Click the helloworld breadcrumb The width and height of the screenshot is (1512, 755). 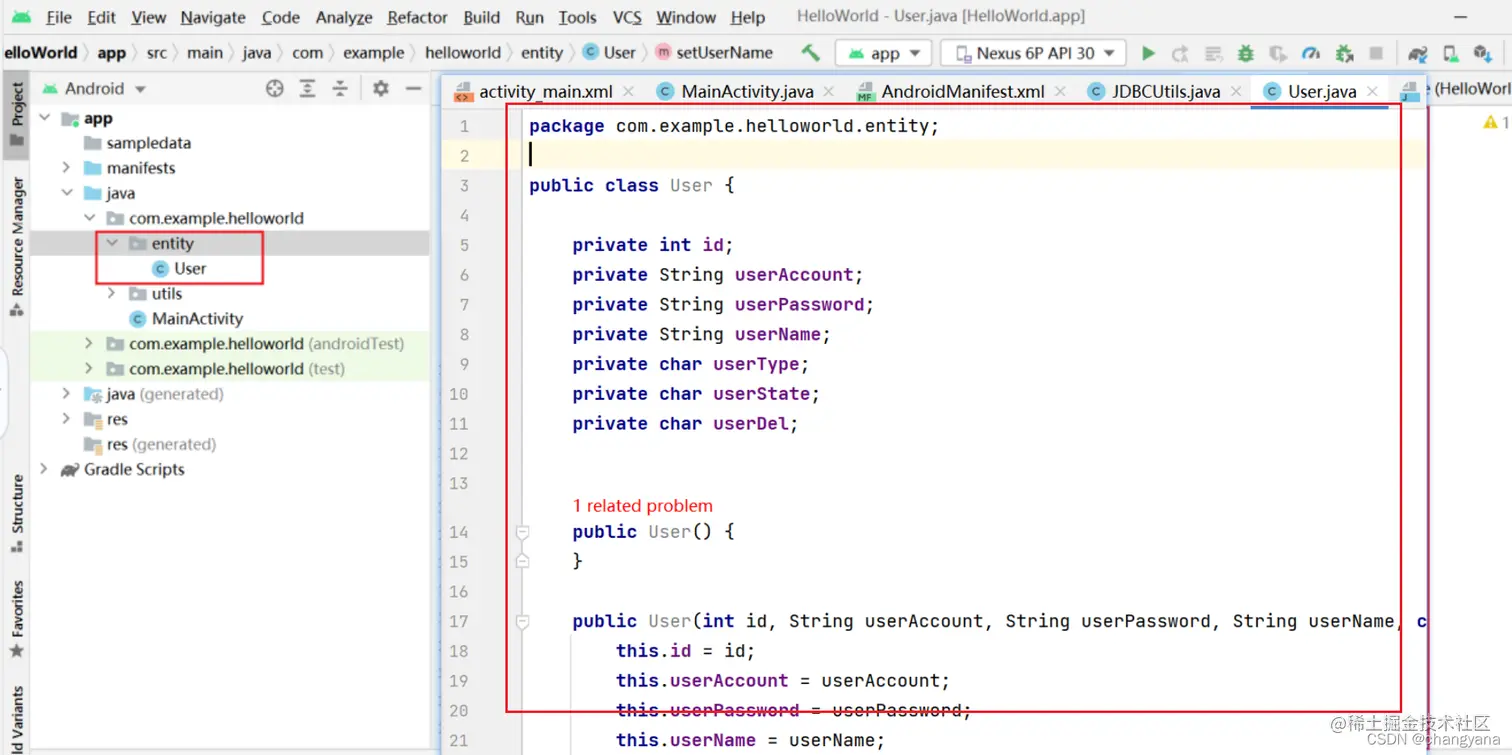(x=462, y=53)
